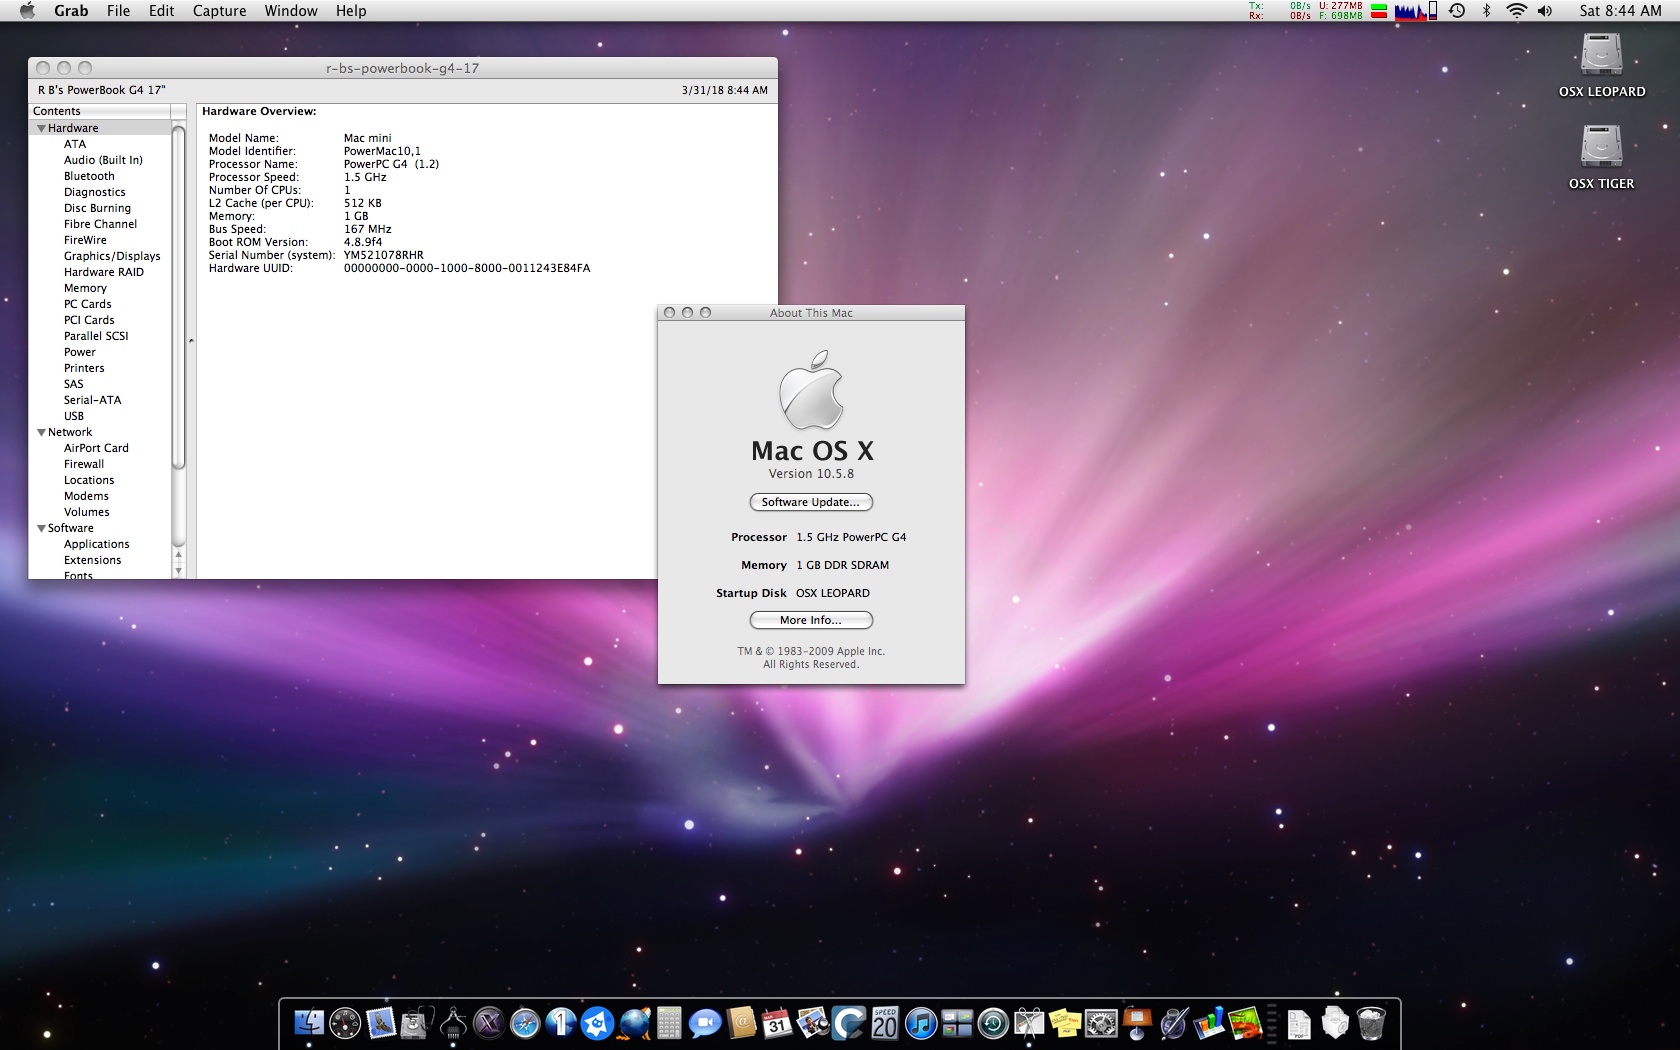Select Volumes under Network
Screen dimensions: 1680x1050
pyautogui.click(x=87, y=512)
